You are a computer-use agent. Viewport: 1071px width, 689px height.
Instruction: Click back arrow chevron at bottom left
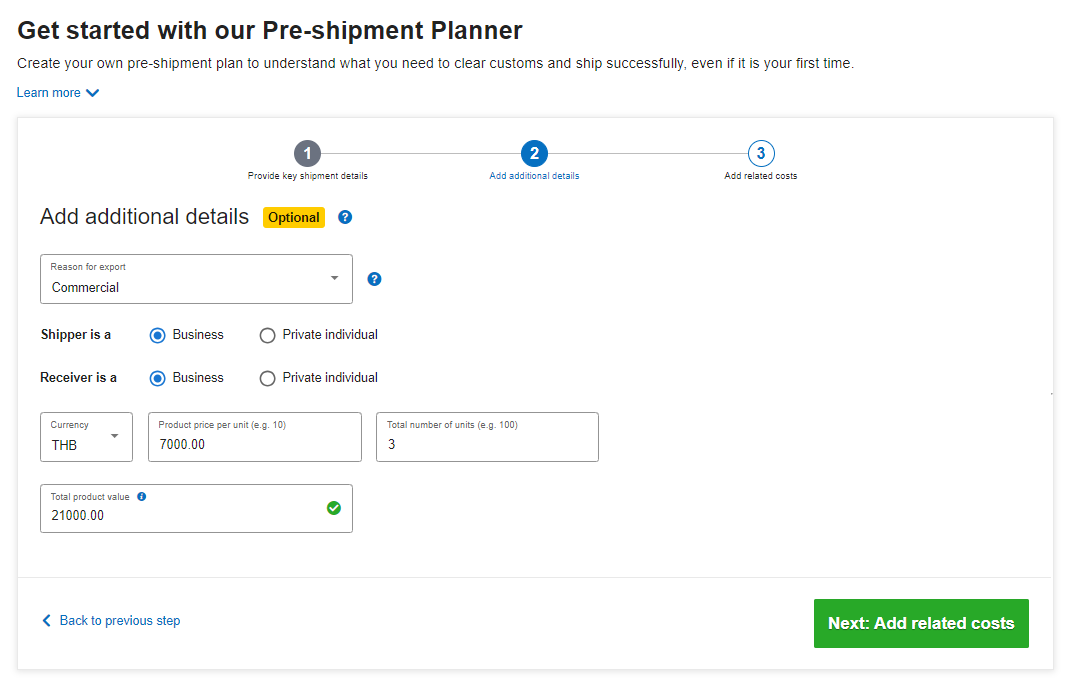point(46,621)
